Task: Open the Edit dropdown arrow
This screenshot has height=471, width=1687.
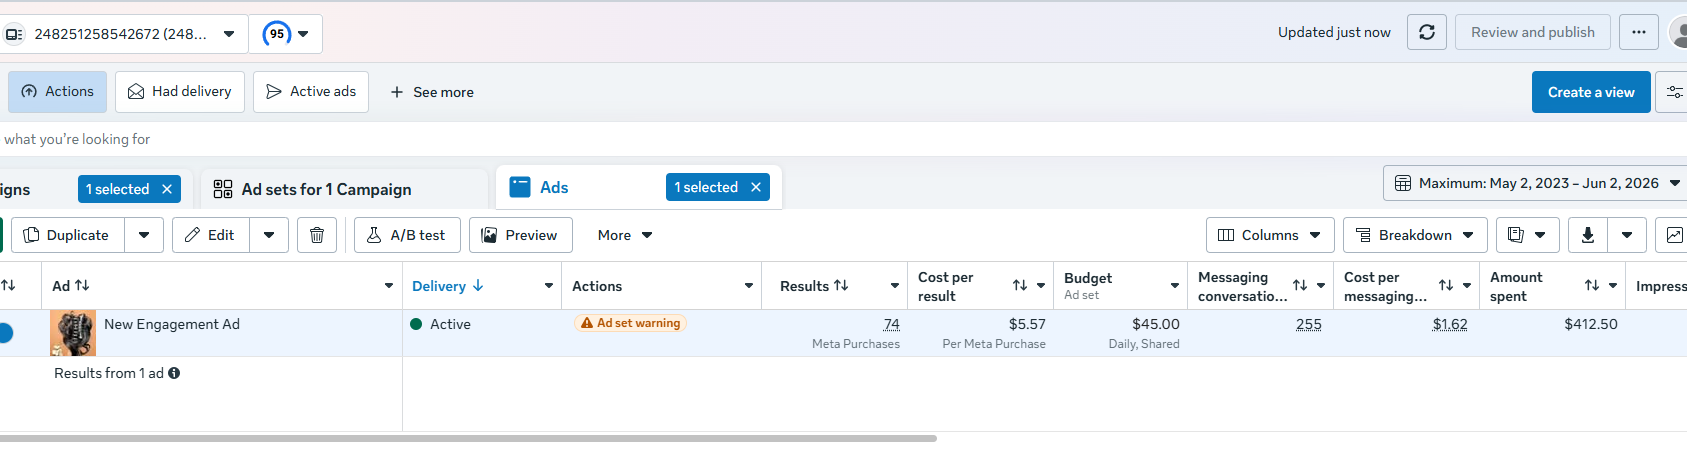Action: 269,235
